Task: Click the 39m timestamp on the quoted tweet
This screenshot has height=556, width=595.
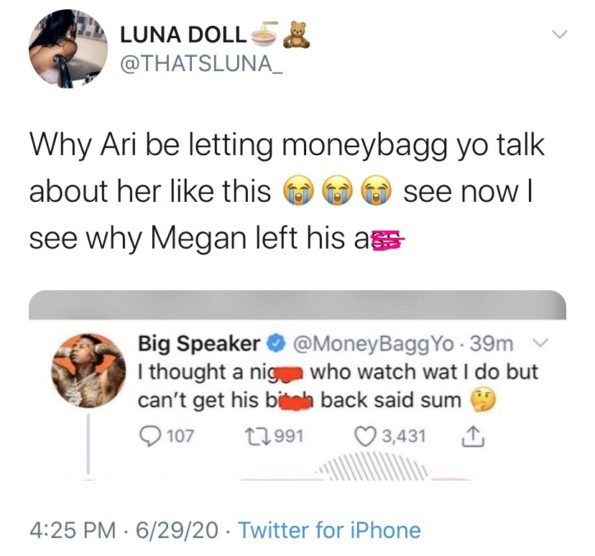Action: pyautogui.click(x=492, y=344)
